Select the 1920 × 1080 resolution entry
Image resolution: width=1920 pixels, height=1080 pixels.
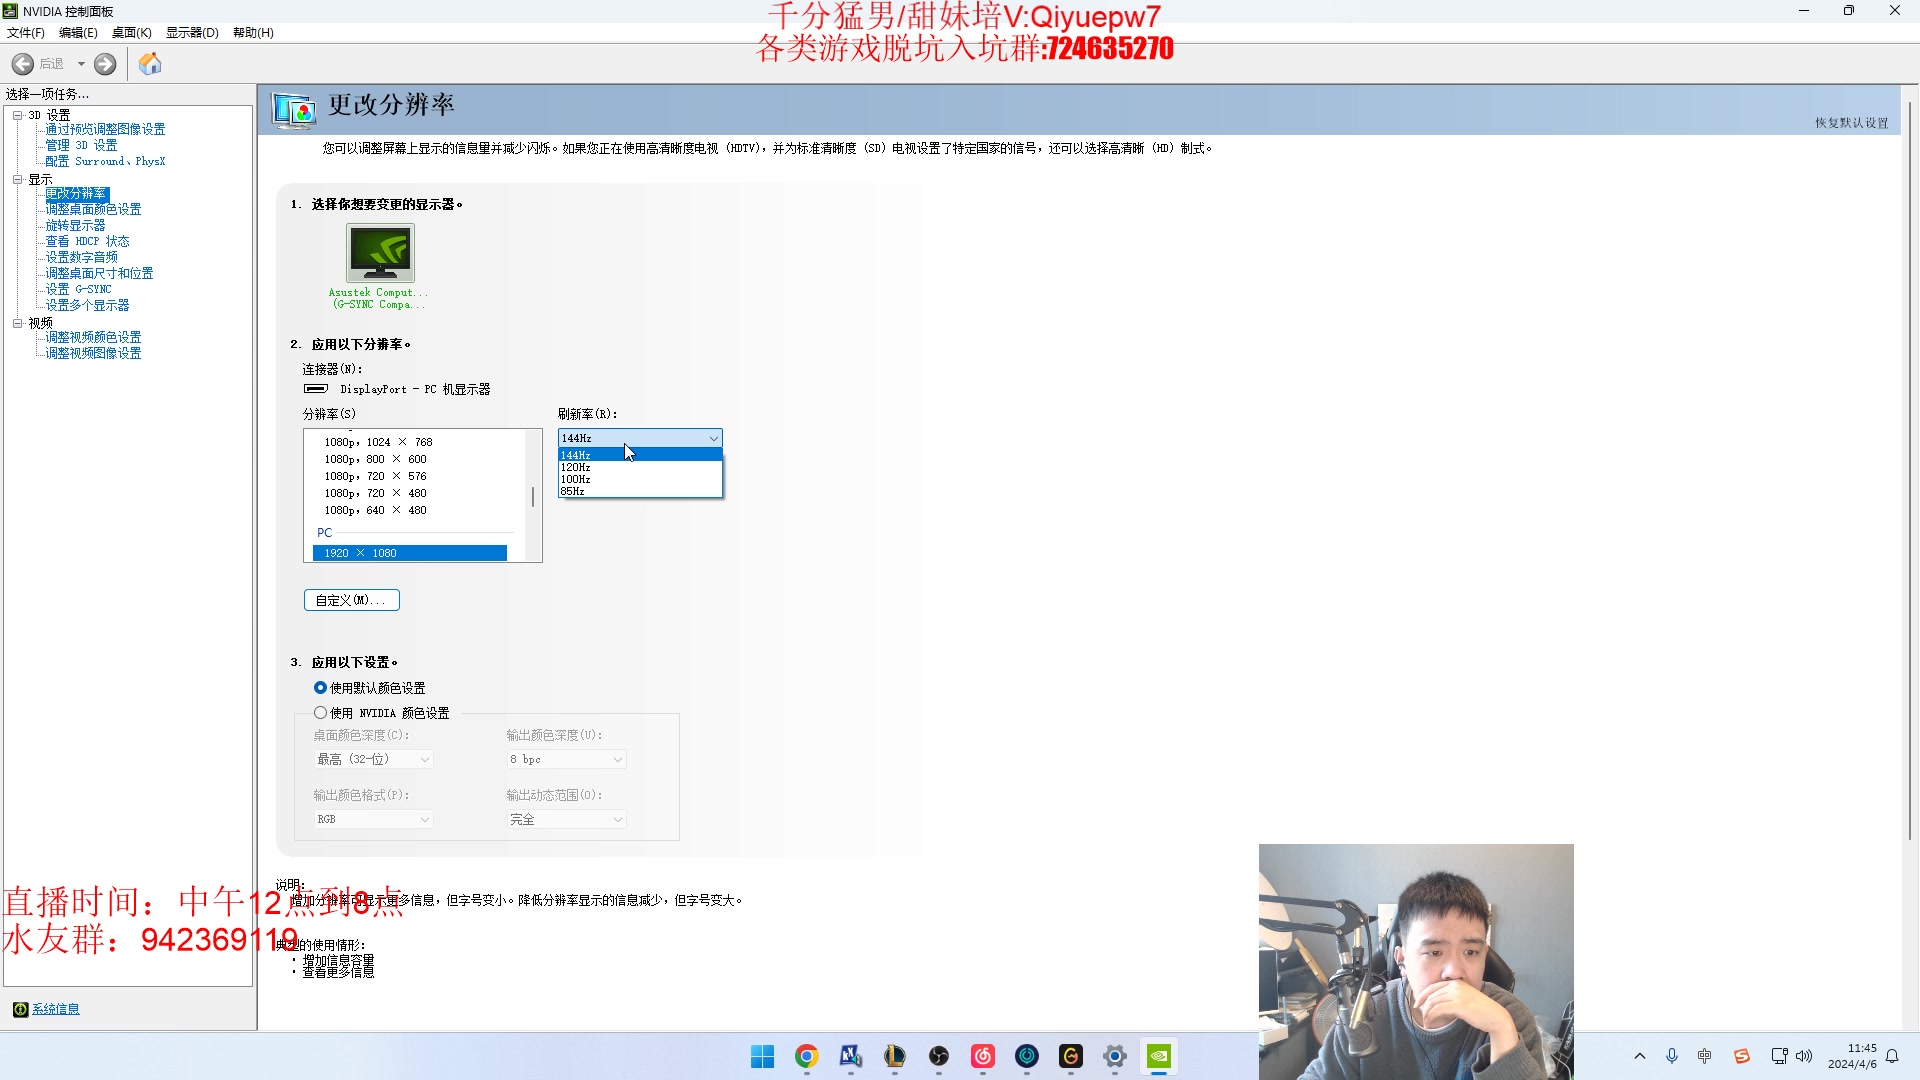[x=410, y=552]
